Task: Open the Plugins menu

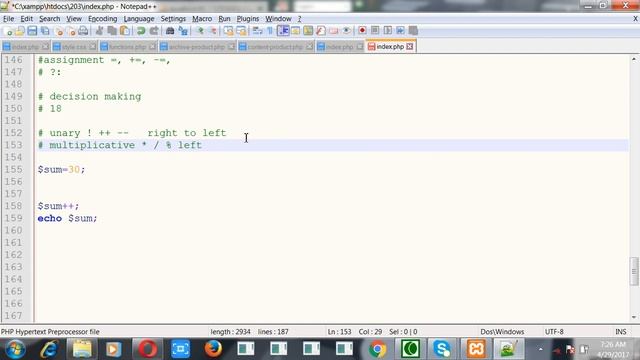Action: 248,19
